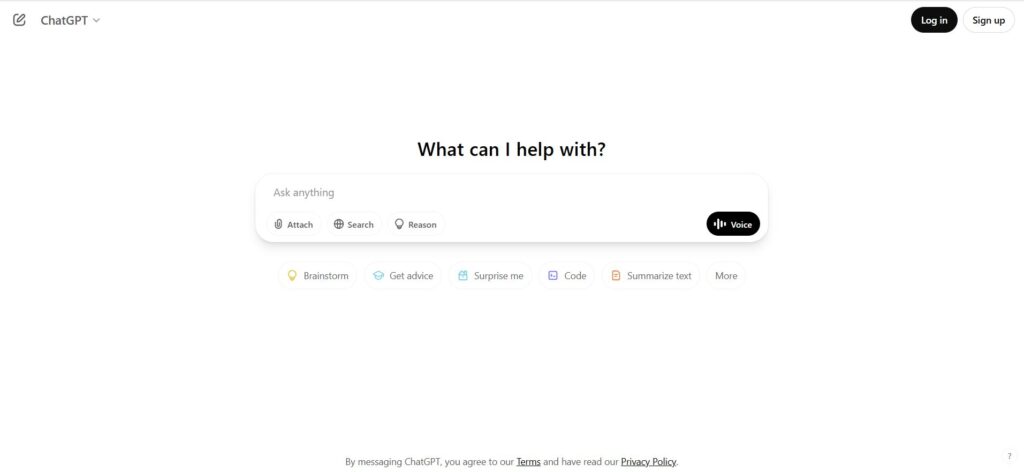This screenshot has width=1024, height=472.
Task: Choose the Surprise me suggestion
Action: [490, 275]
